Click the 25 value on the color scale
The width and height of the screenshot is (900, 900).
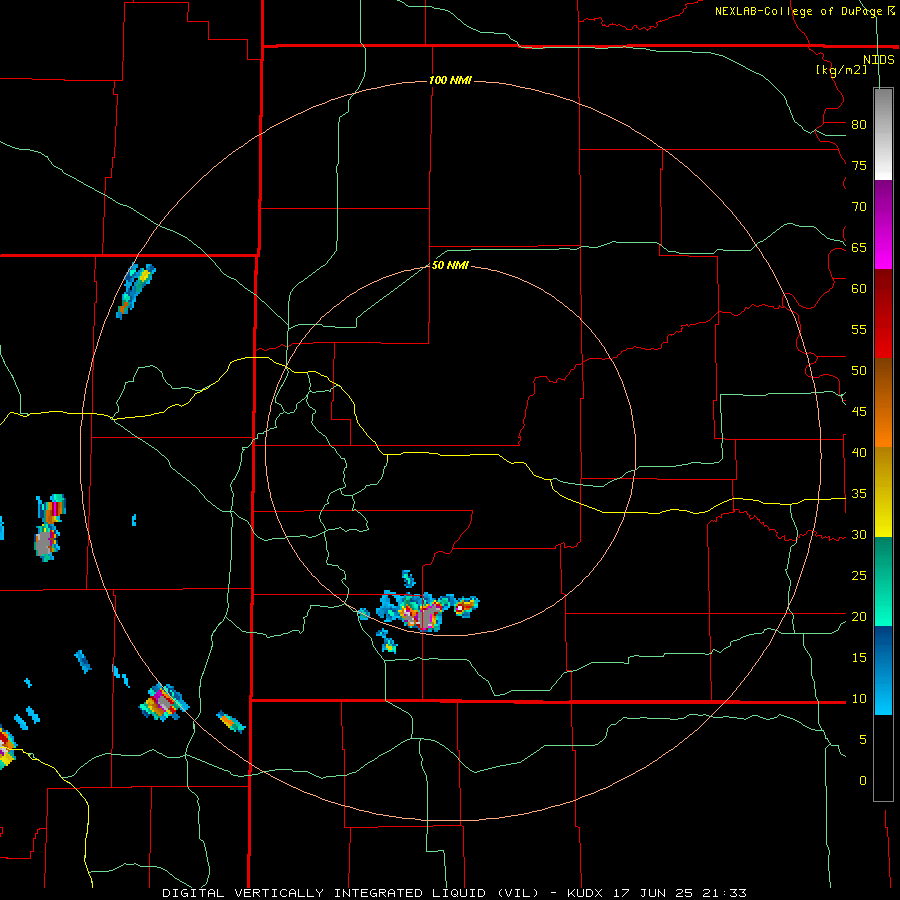point(859,576)
